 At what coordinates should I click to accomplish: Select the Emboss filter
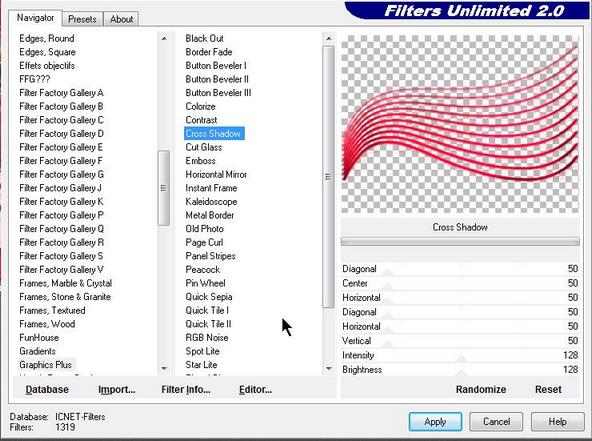coord(200,161)
